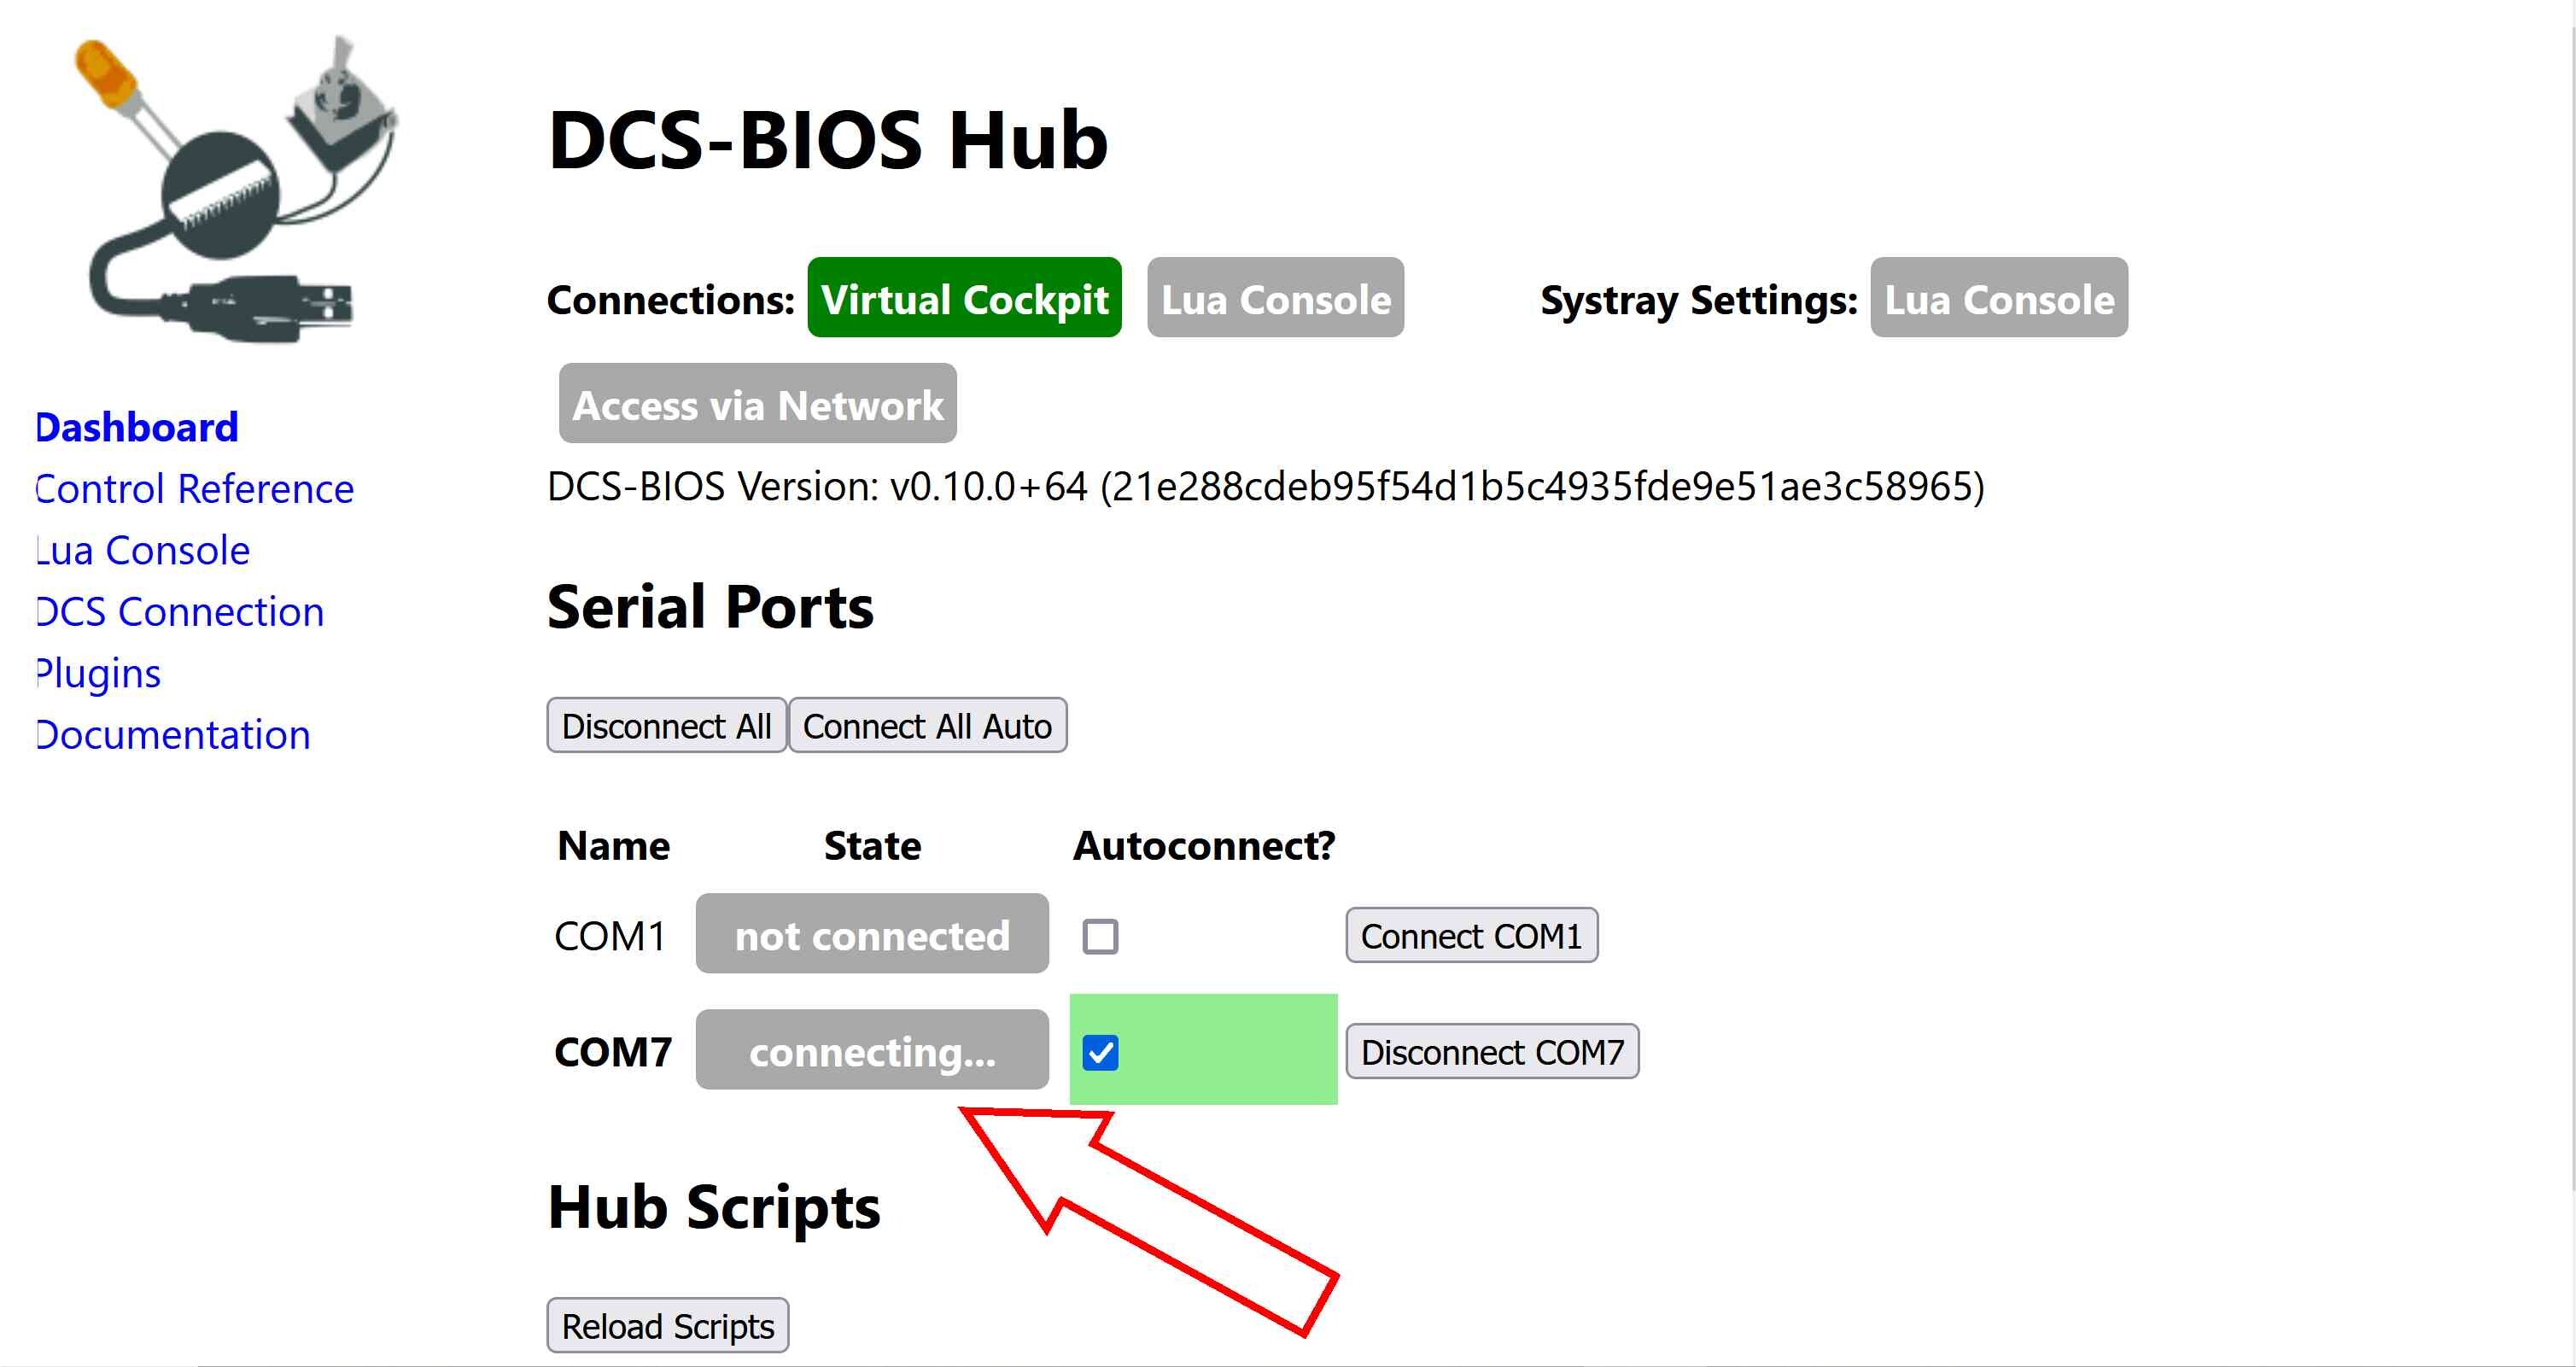Click the Reload Scripts button
The width and height of the screenshot is (2576, 1367).
[667, 1325]
